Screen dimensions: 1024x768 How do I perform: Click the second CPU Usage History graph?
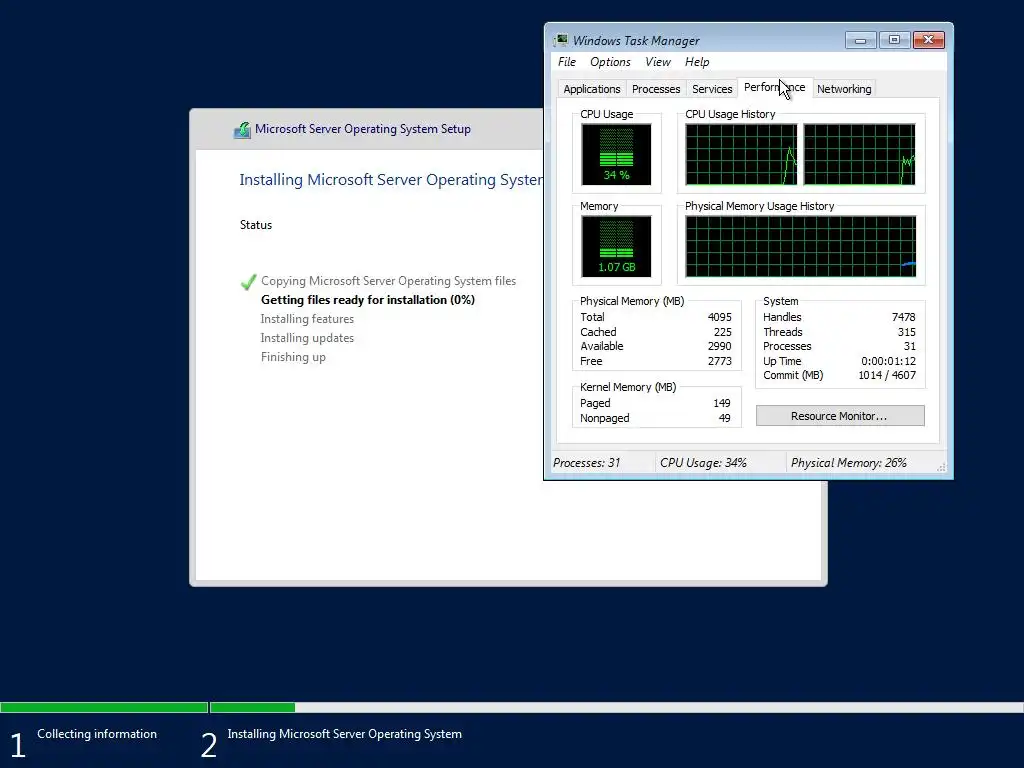859,155
